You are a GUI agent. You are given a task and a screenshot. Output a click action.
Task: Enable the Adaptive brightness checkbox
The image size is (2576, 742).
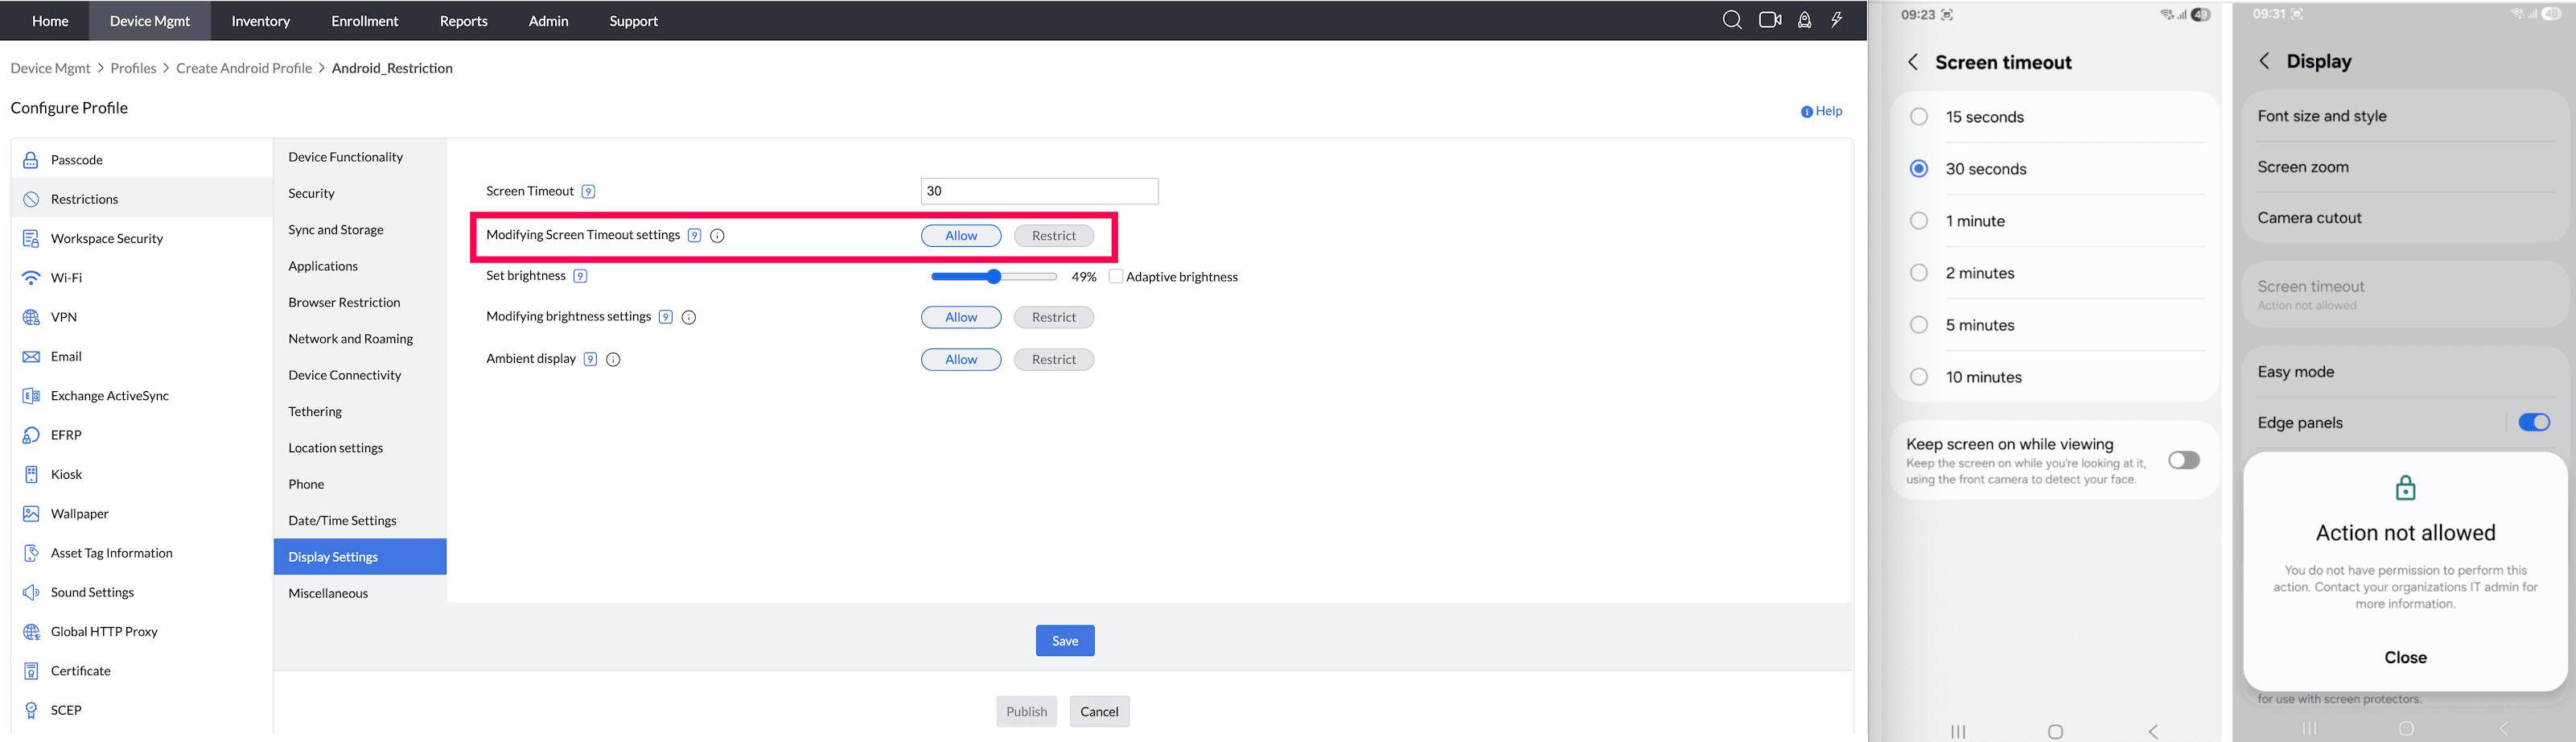coord(1116,276)
